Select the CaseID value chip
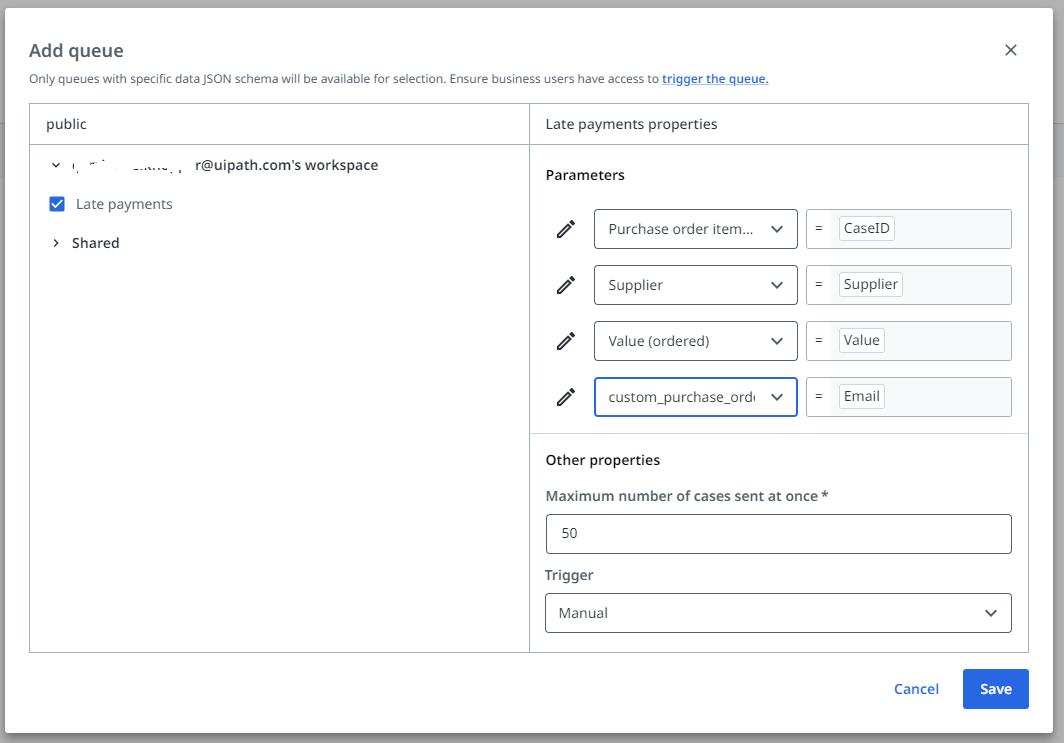1064x743 pixels. tap(866, 228)
